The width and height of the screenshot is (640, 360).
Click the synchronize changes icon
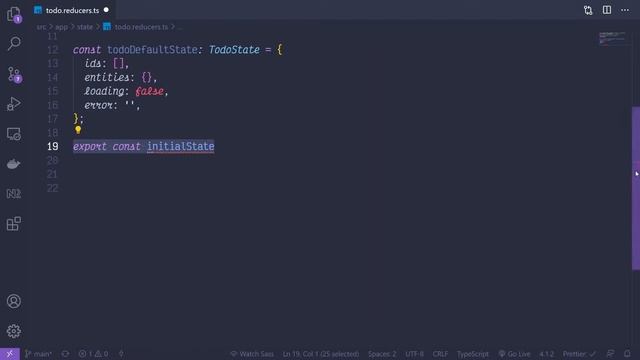65,354
